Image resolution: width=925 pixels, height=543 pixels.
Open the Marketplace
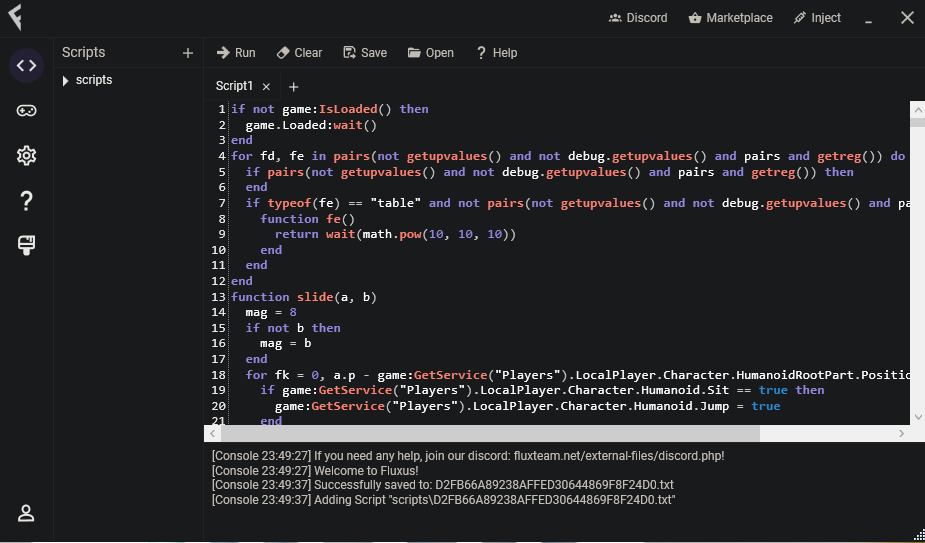730,18
